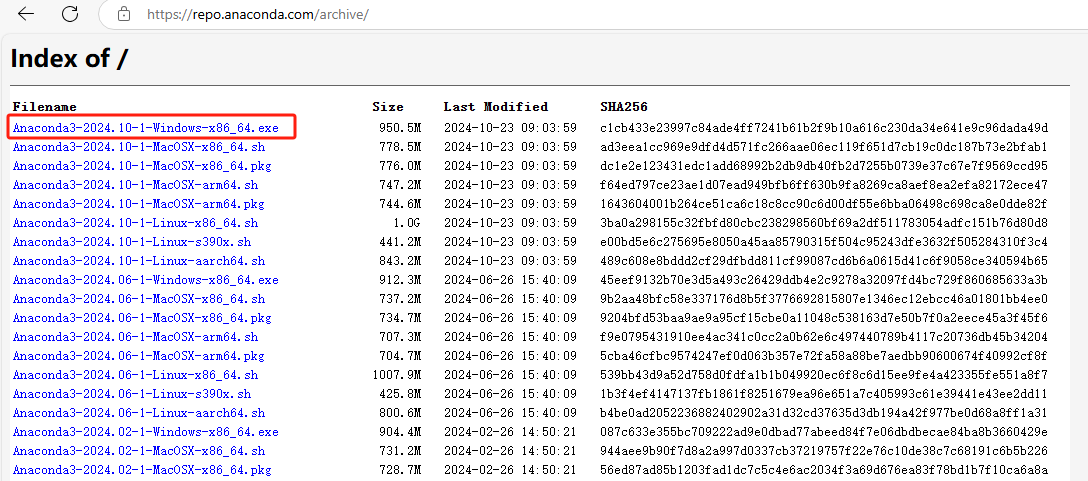Click the Anaconda3-2024.06-1-MacOSX-x86_64.pkg link
The height and width of the screenshot is (481, 1088).
(x=142, y=318)
